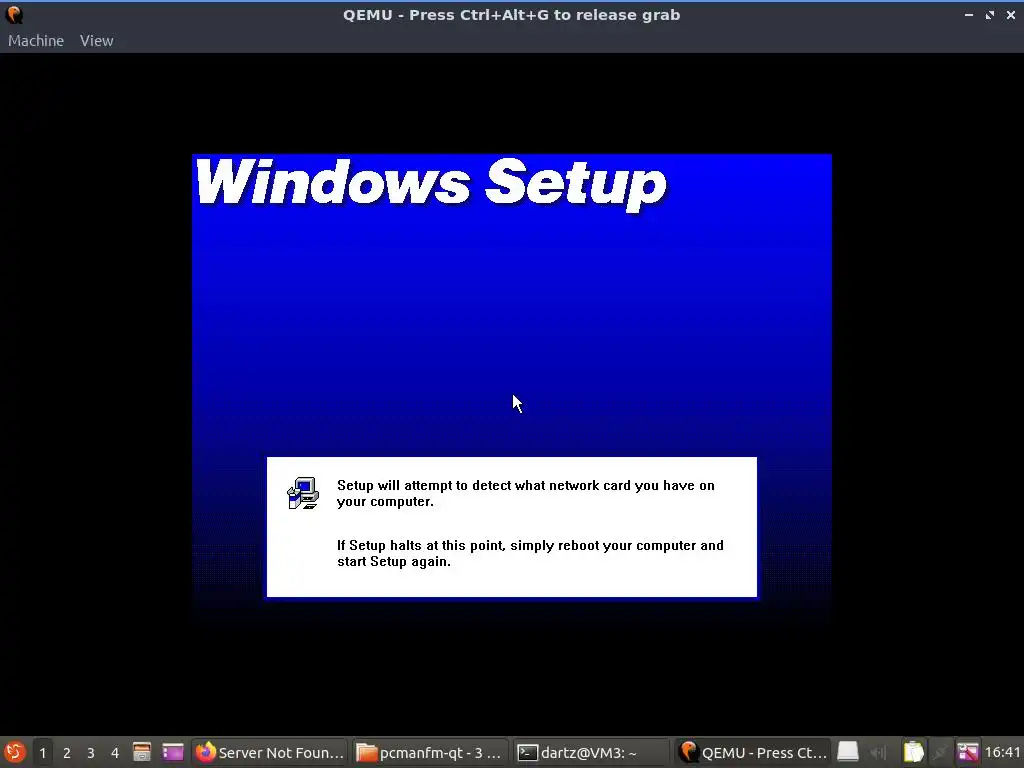Switch to workspace 3 in the pager
Image resolution: width=1024 pixels, height=768 pixels.
[x=91, y=753]
